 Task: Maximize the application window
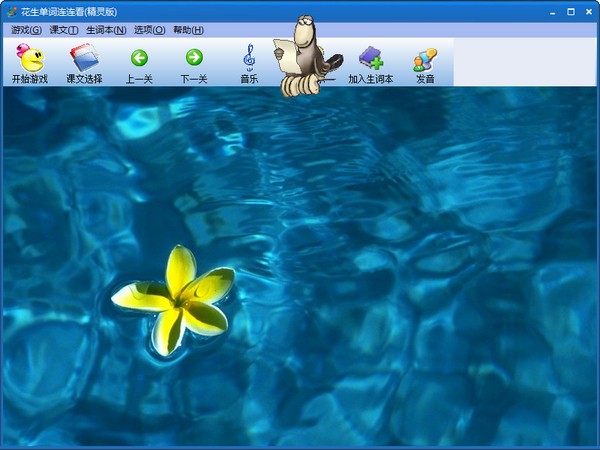tap(570, 12)
